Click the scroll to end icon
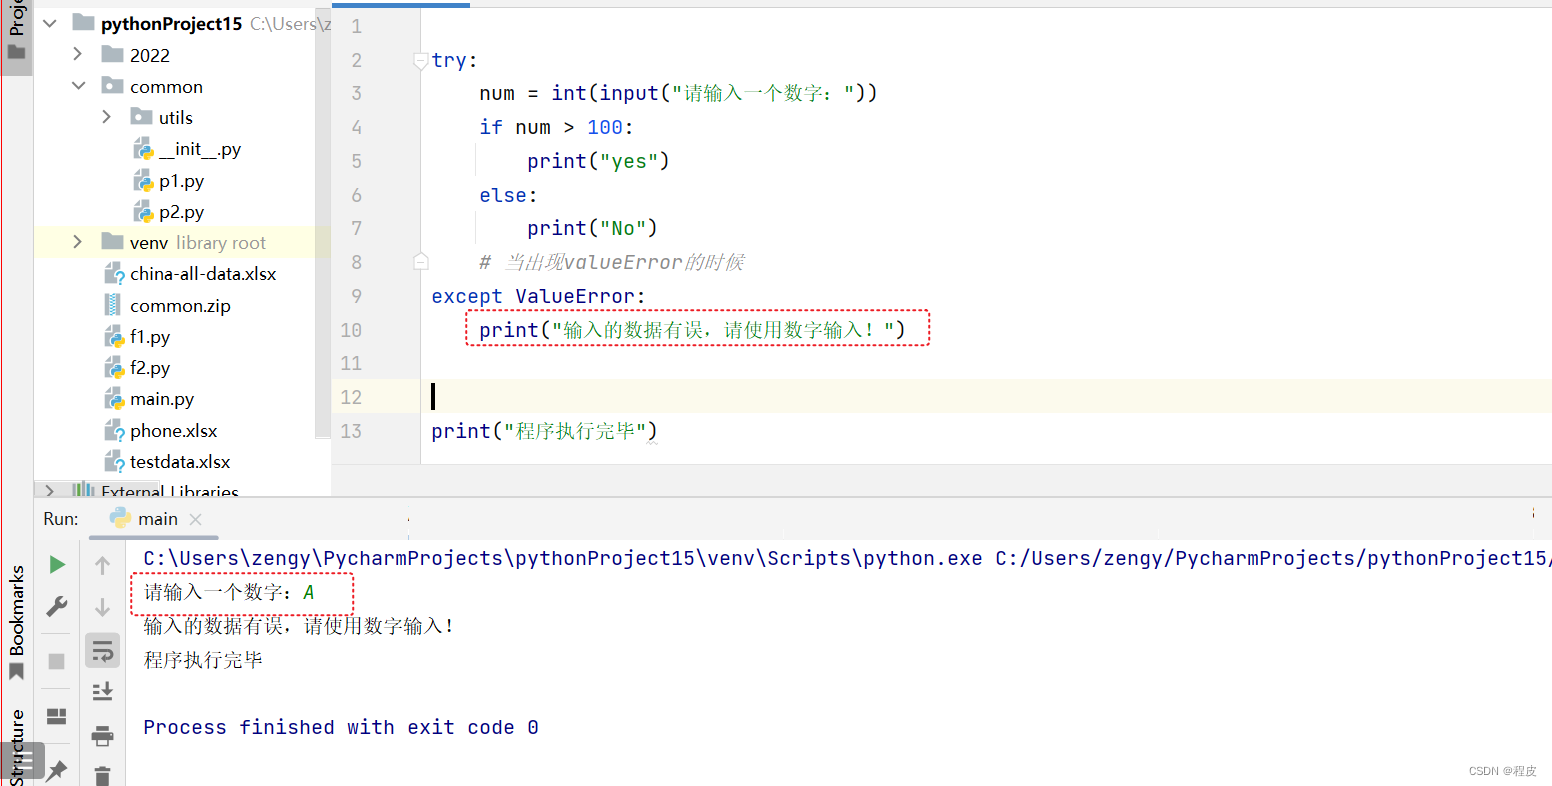Image resolution: width=1552 pixels, height=786 pixels. tap(102, 691)
